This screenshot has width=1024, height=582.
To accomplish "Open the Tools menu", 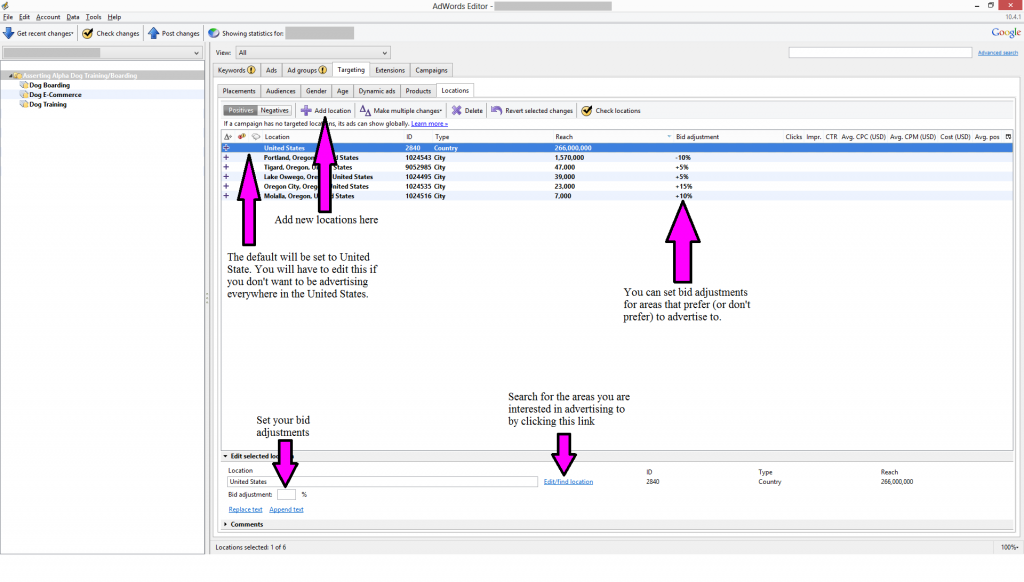I will click(x=93, y=17).
